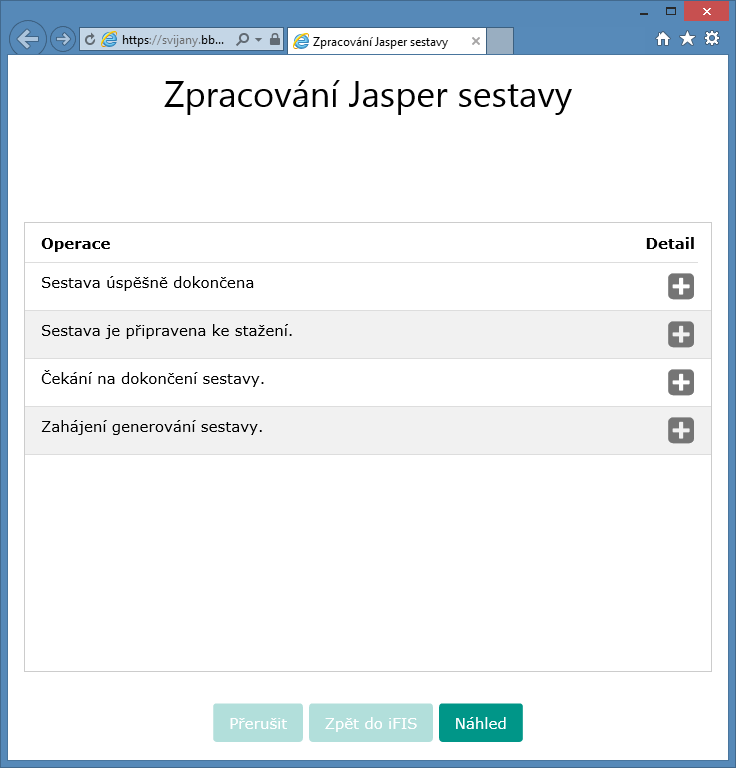Screen dimensions: 736x768
Task: Close the 'Zpracování Jasper sestavy' tab
Action: [x=475, y=41]
